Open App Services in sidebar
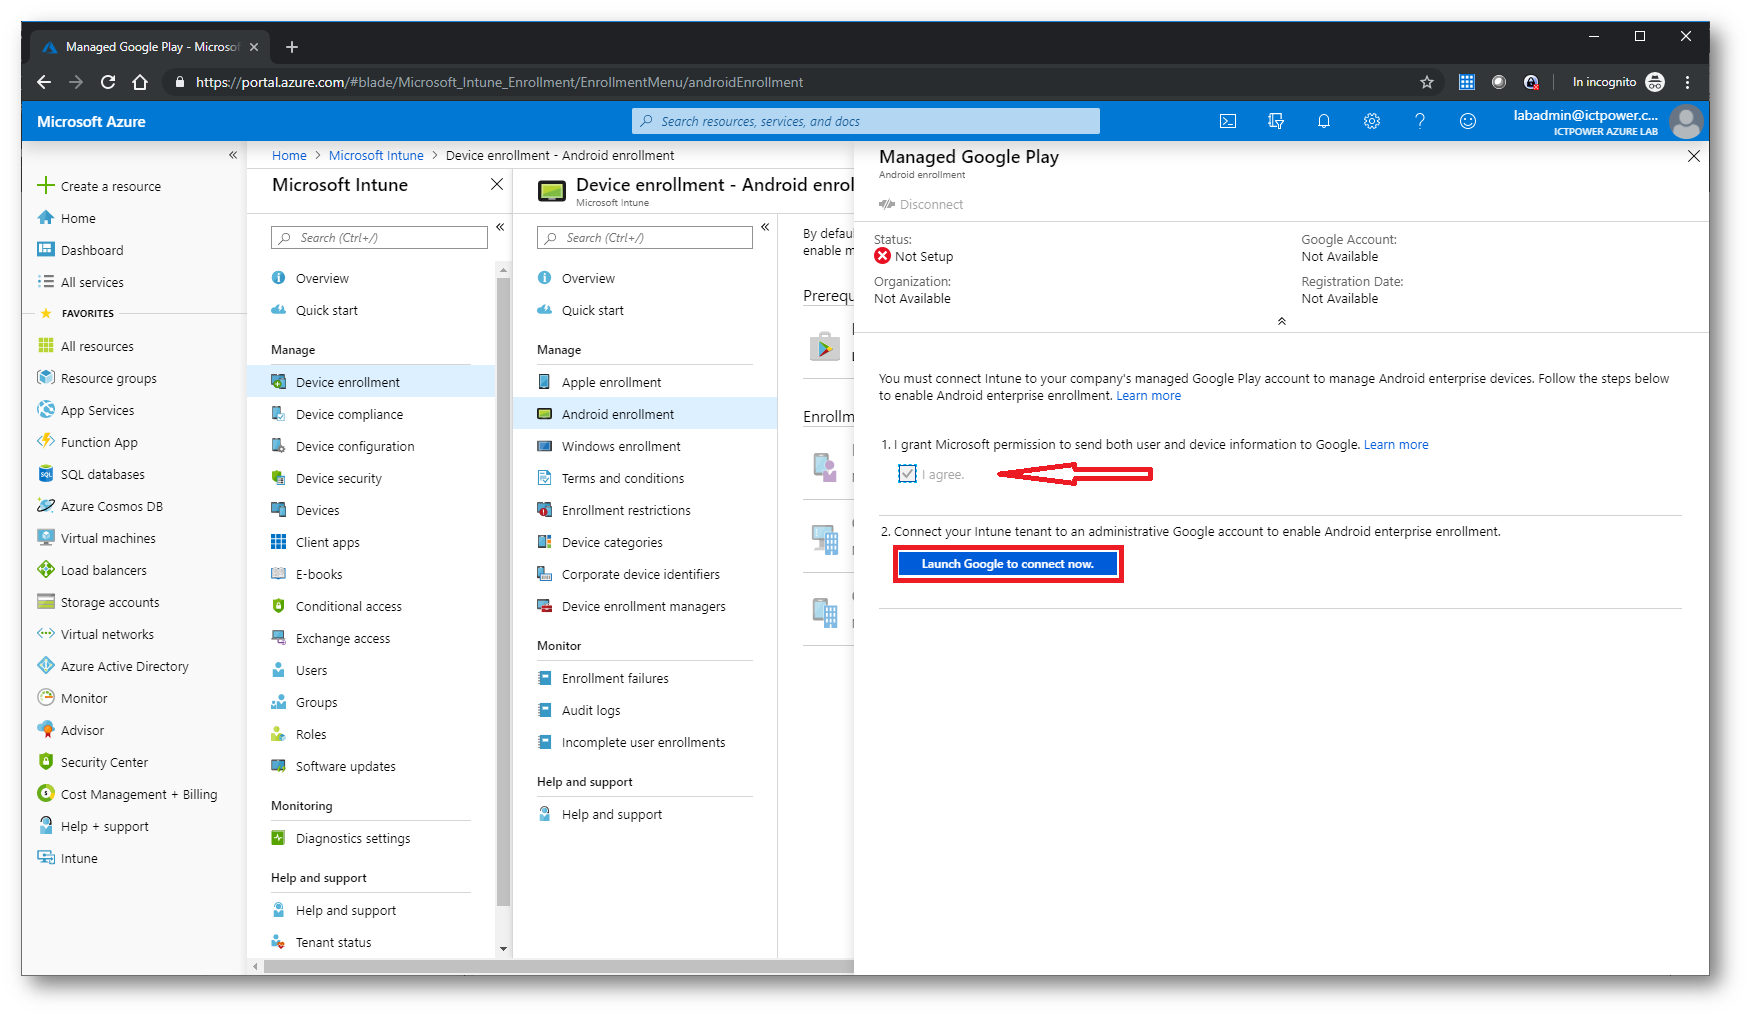The image size is (1752, 1018). point(97,410)
